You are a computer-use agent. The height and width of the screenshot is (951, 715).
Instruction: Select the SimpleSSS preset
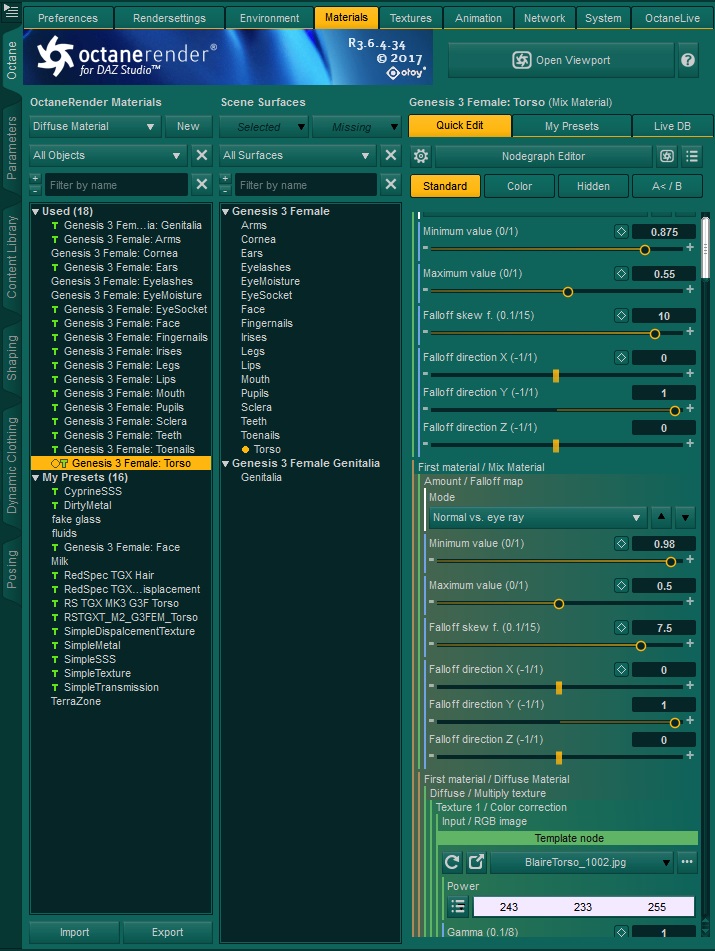click(x=90, y=659)
